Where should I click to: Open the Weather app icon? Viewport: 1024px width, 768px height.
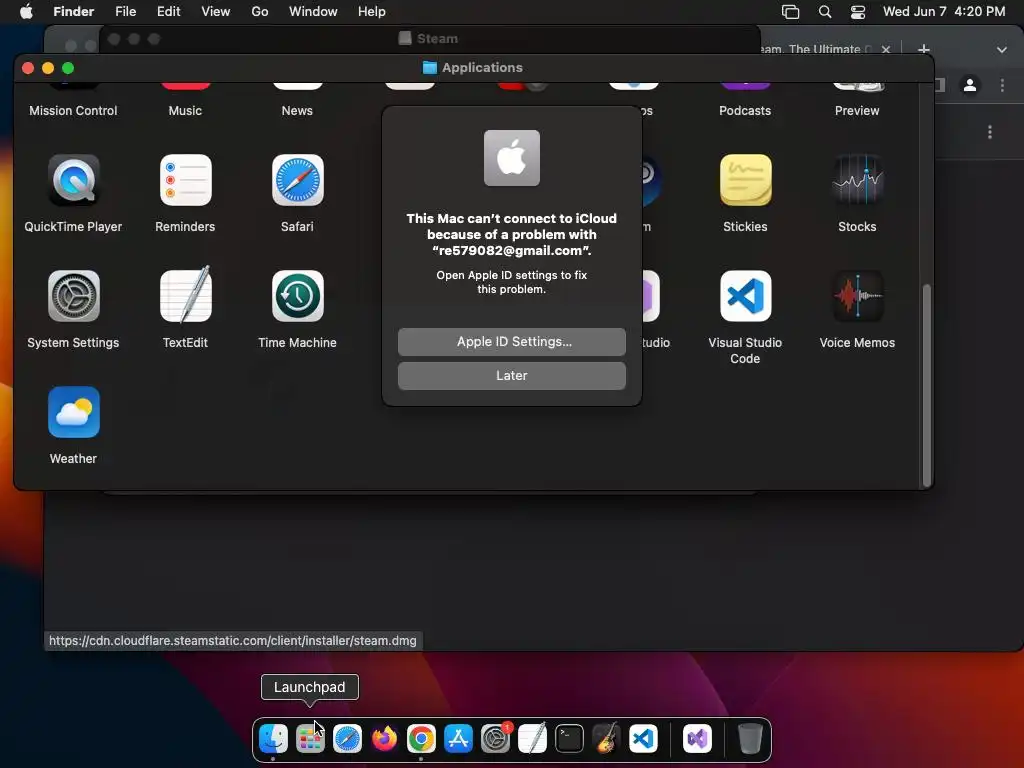73,412
